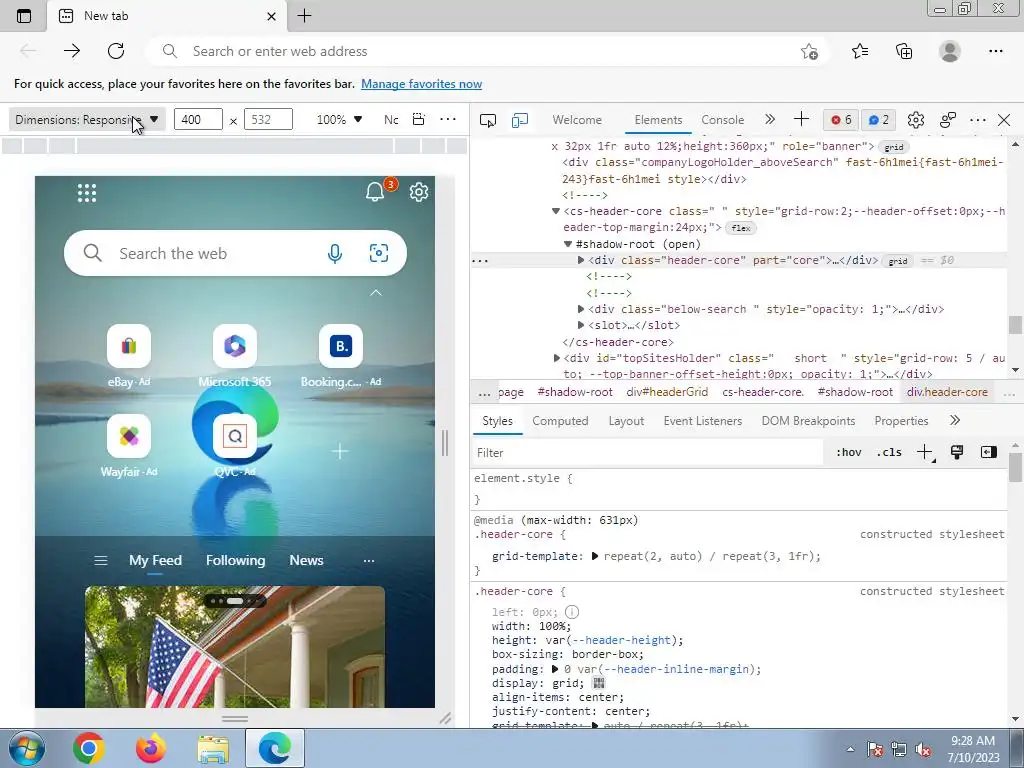Expand the div class header-core node

point(581,260)
